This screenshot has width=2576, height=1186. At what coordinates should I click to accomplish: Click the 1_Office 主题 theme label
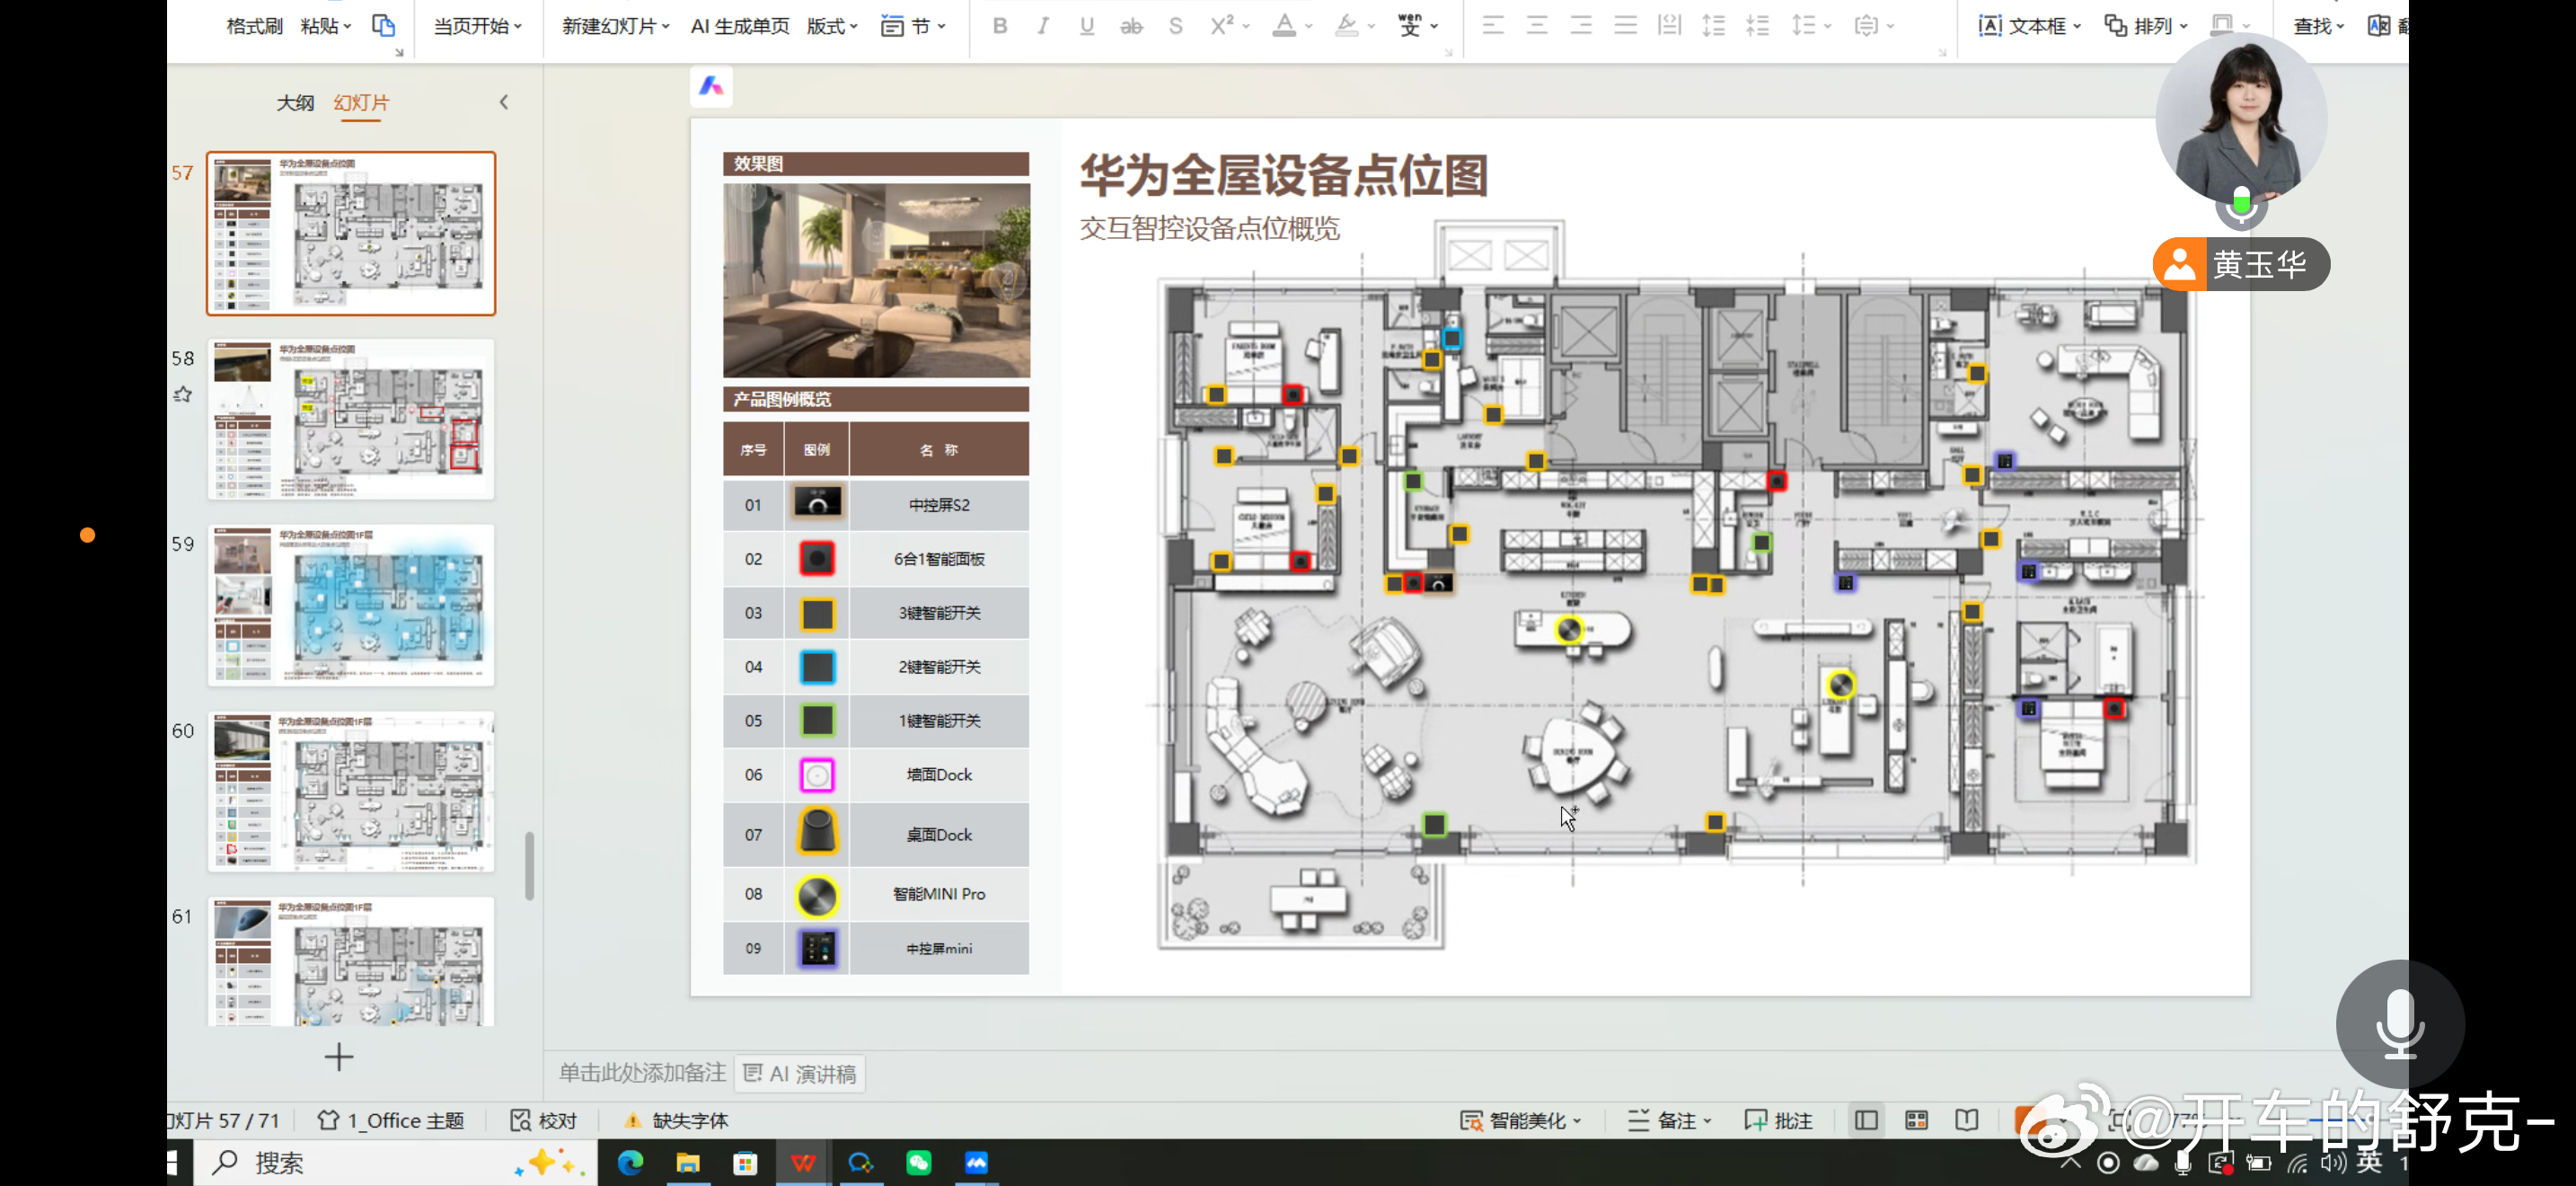click(391, 1120)
